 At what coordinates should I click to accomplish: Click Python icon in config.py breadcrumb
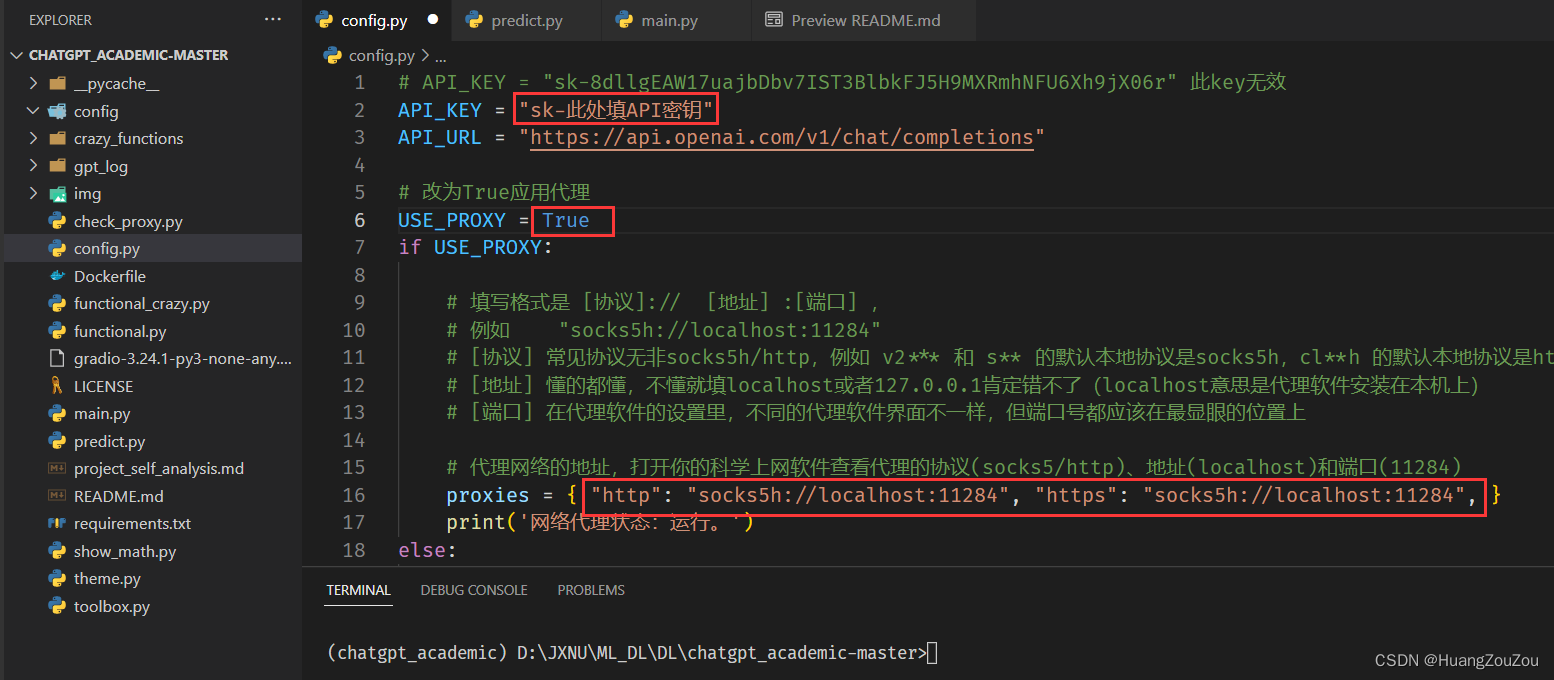pyautogui.click(x=332, y=56)
